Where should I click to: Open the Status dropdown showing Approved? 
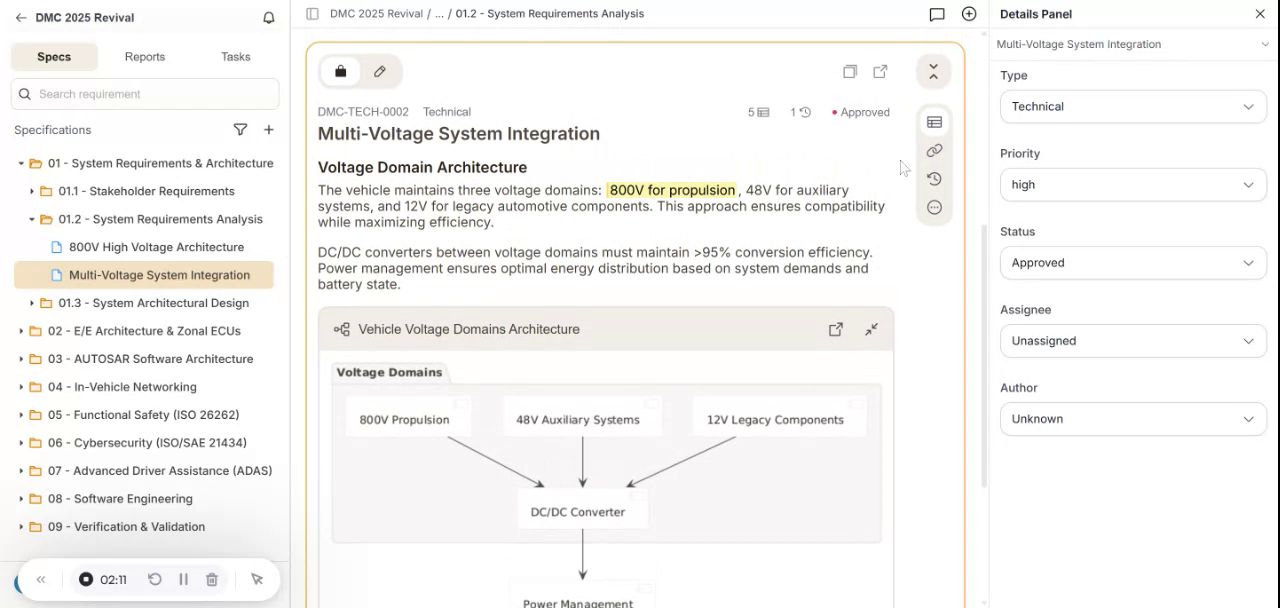[1133, 263]
